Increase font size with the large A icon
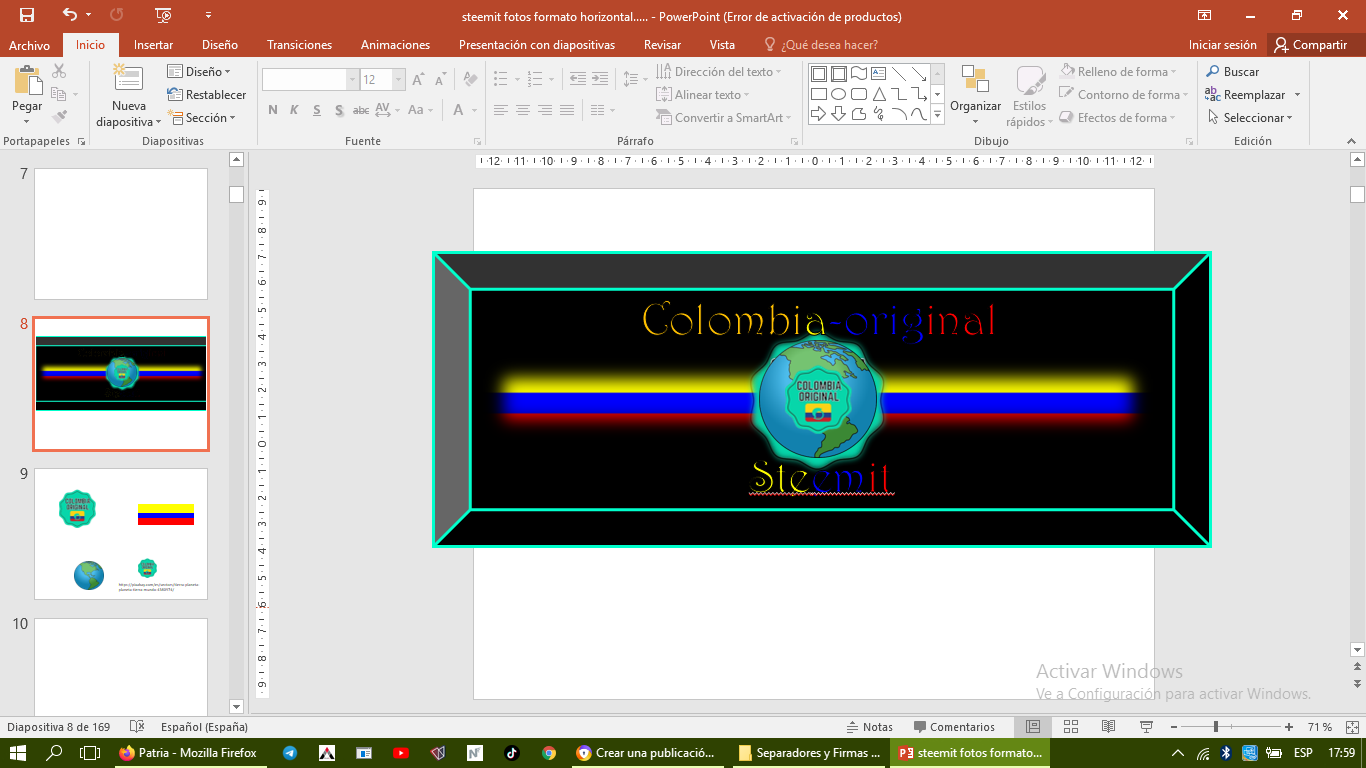Viewport: 1366px width, 768px height. (418, 80)
